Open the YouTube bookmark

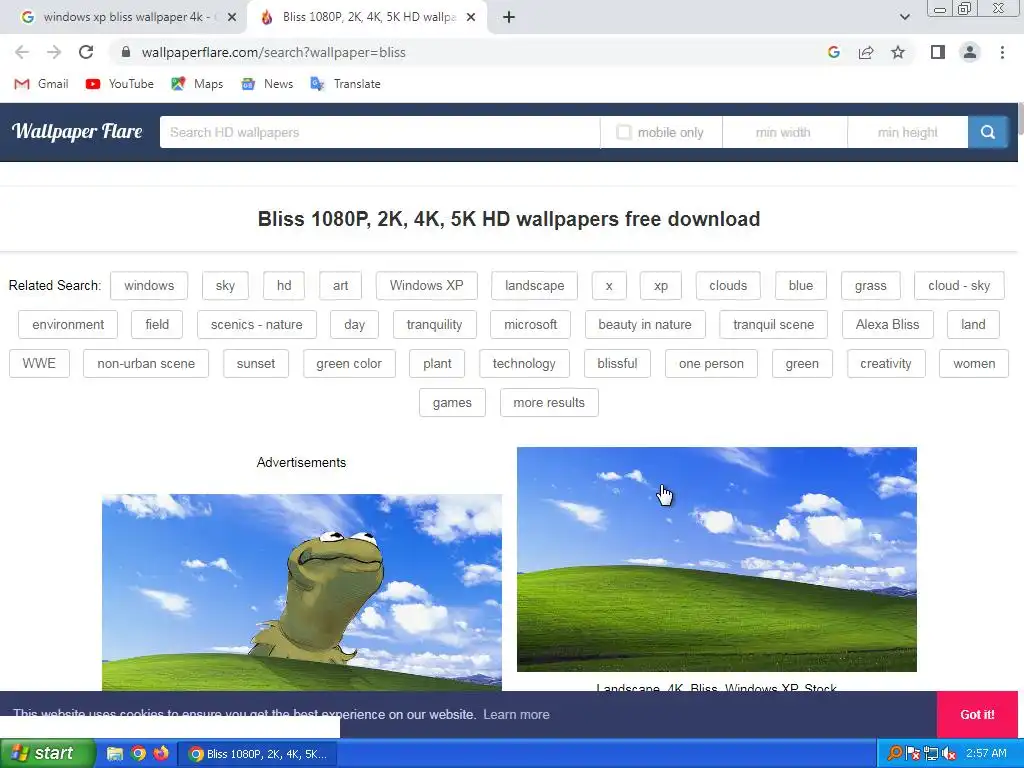pyautogui.click(x=120, y=84)
